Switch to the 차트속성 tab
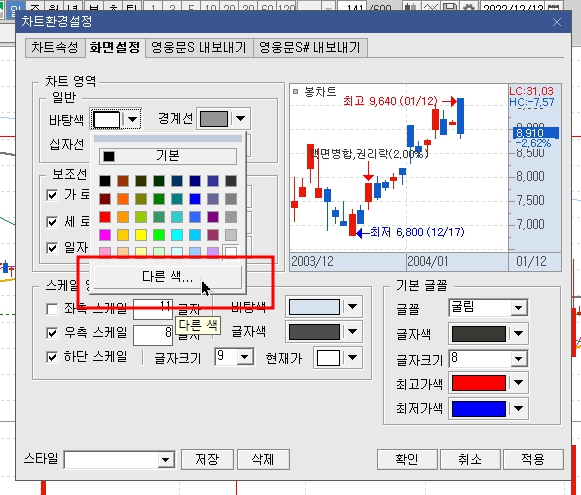Image resolution: width=581 pixels, height=495 pixels. point(55,47)
